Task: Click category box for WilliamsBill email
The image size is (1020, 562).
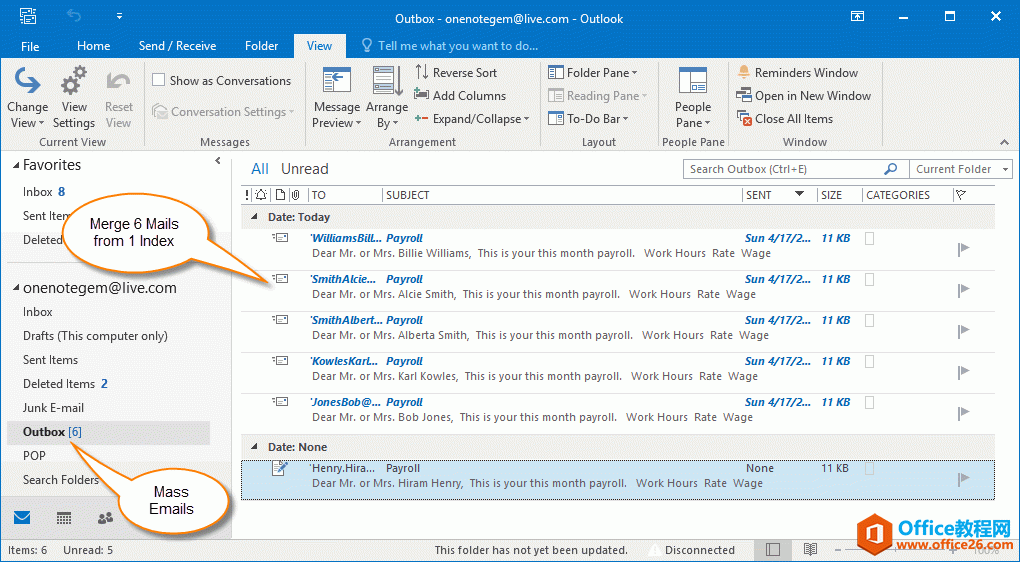Action: pyautogui.click(x=869, y=239)
